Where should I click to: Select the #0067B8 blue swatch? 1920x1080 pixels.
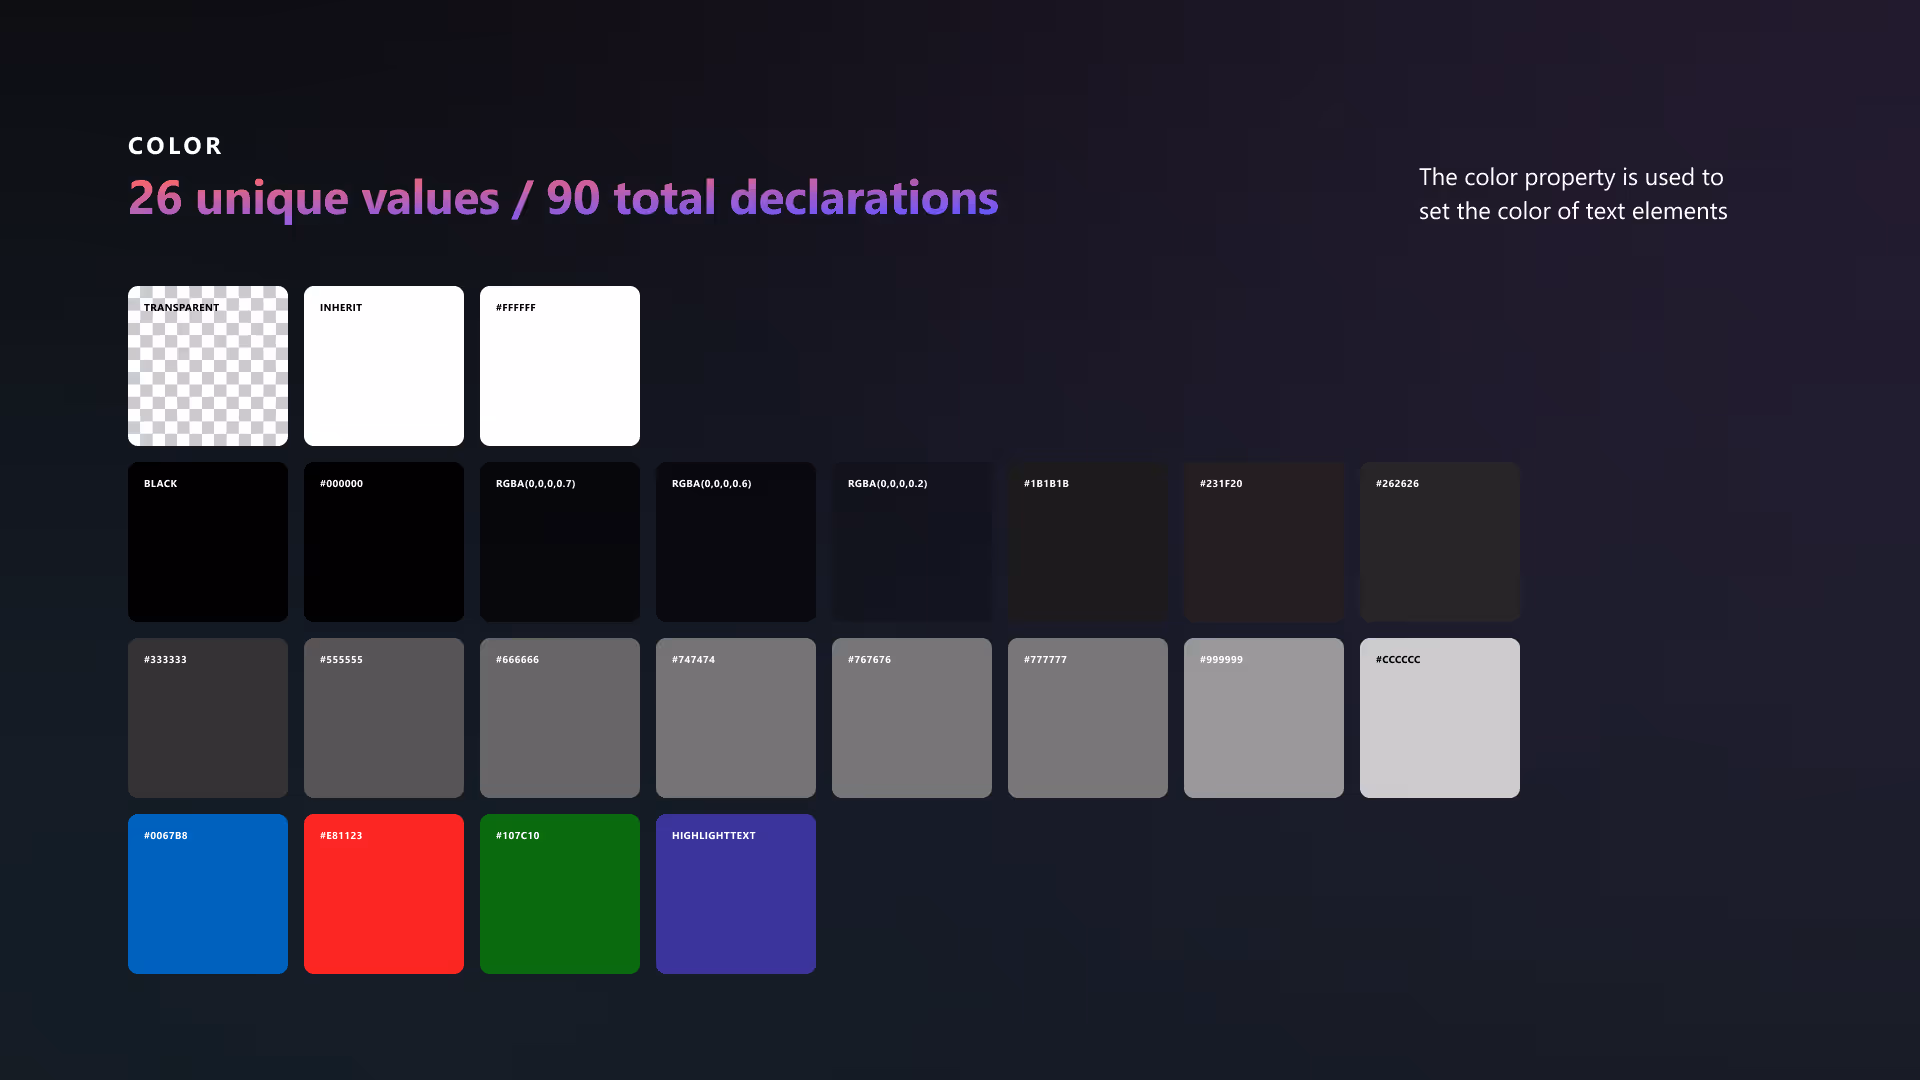click(x=207, y=893)
